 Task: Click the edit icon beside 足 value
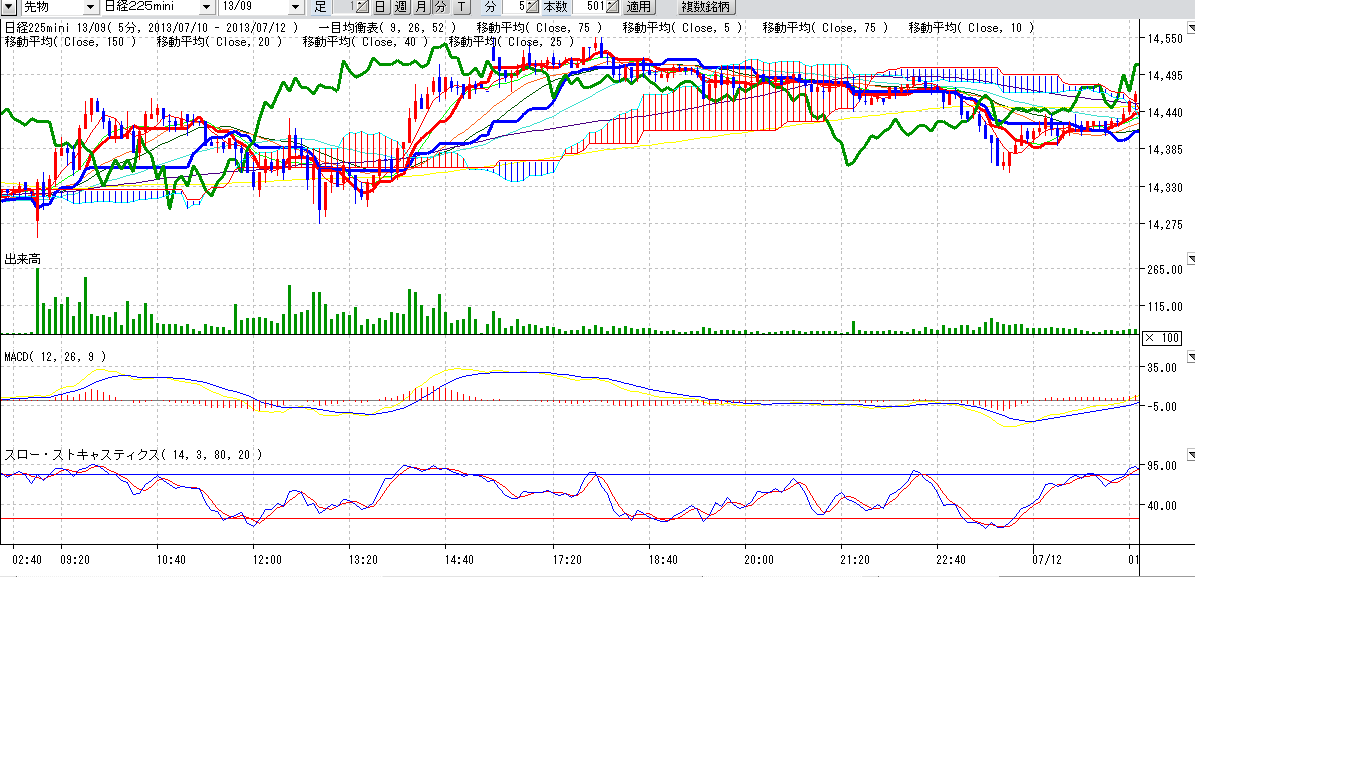click(x=362, y=7)
